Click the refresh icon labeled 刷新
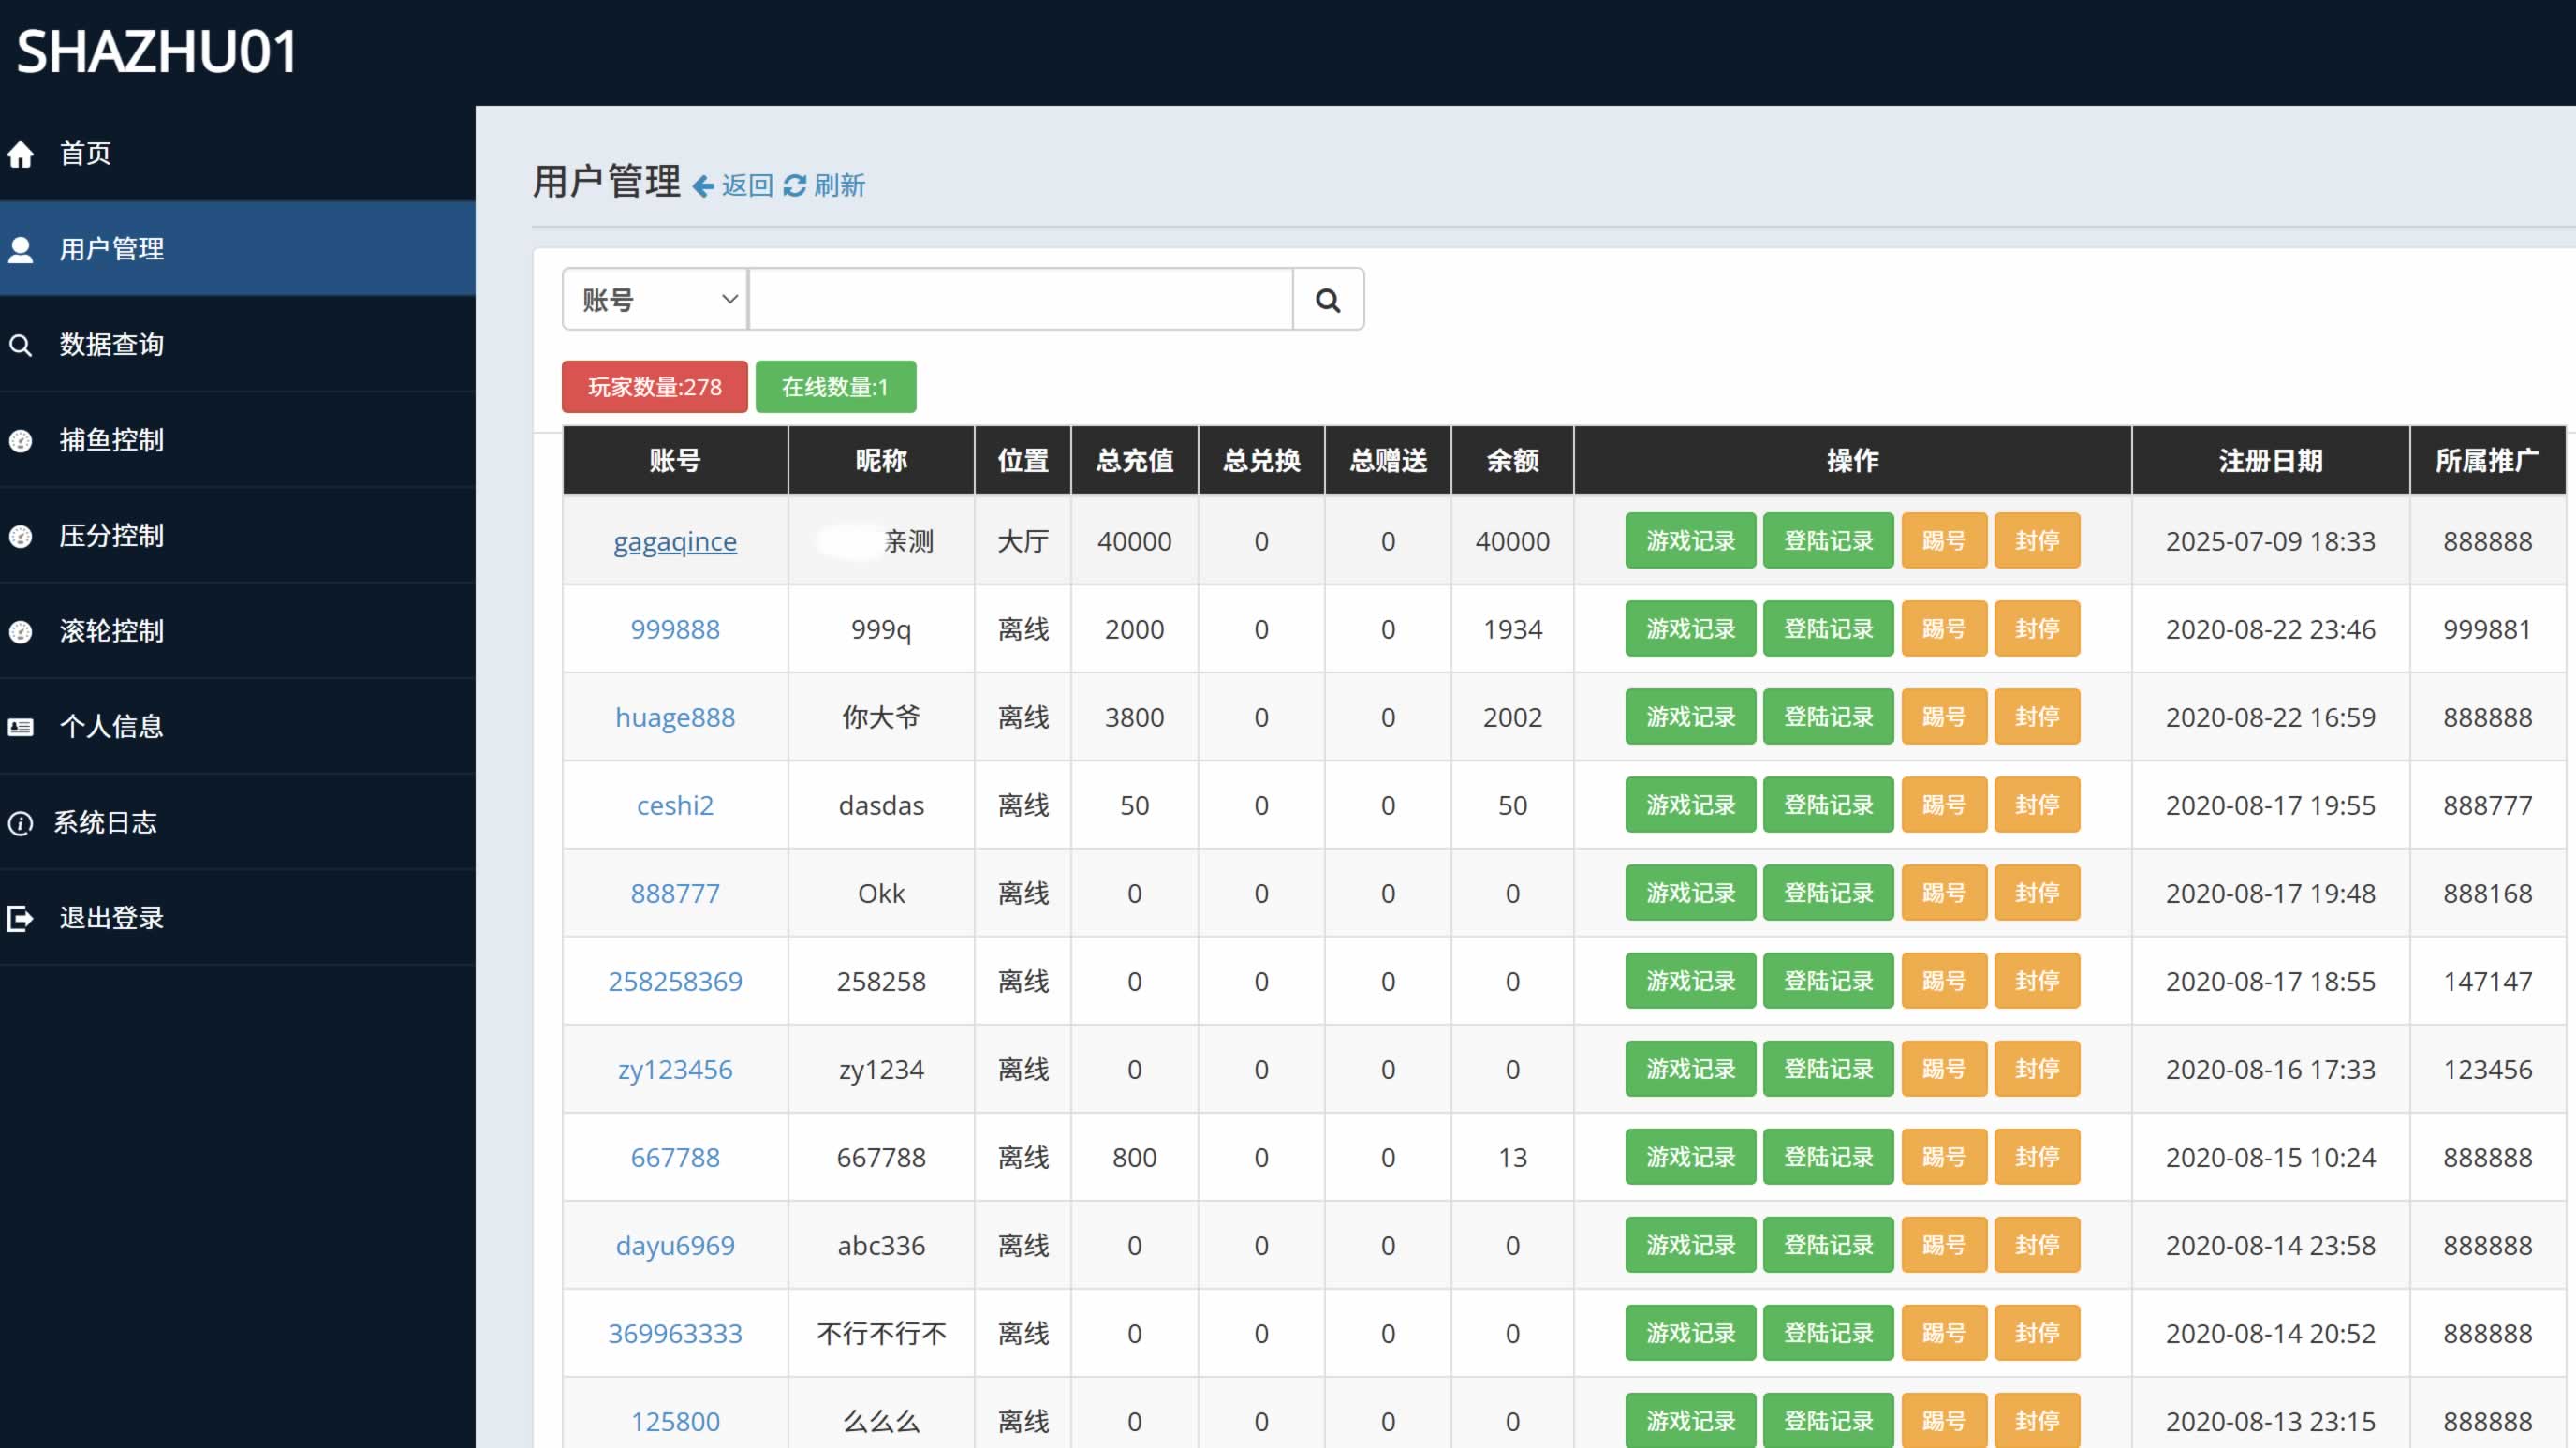The height and width of the screenshot is (1448, 2576). click(795, 186)
